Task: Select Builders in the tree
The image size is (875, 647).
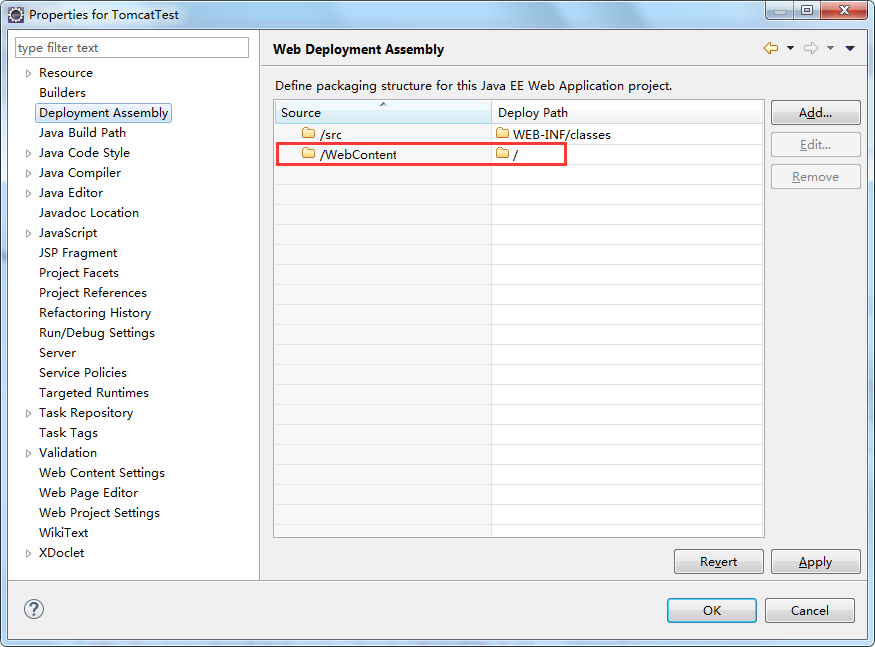Action: click(x=62, y=93)
